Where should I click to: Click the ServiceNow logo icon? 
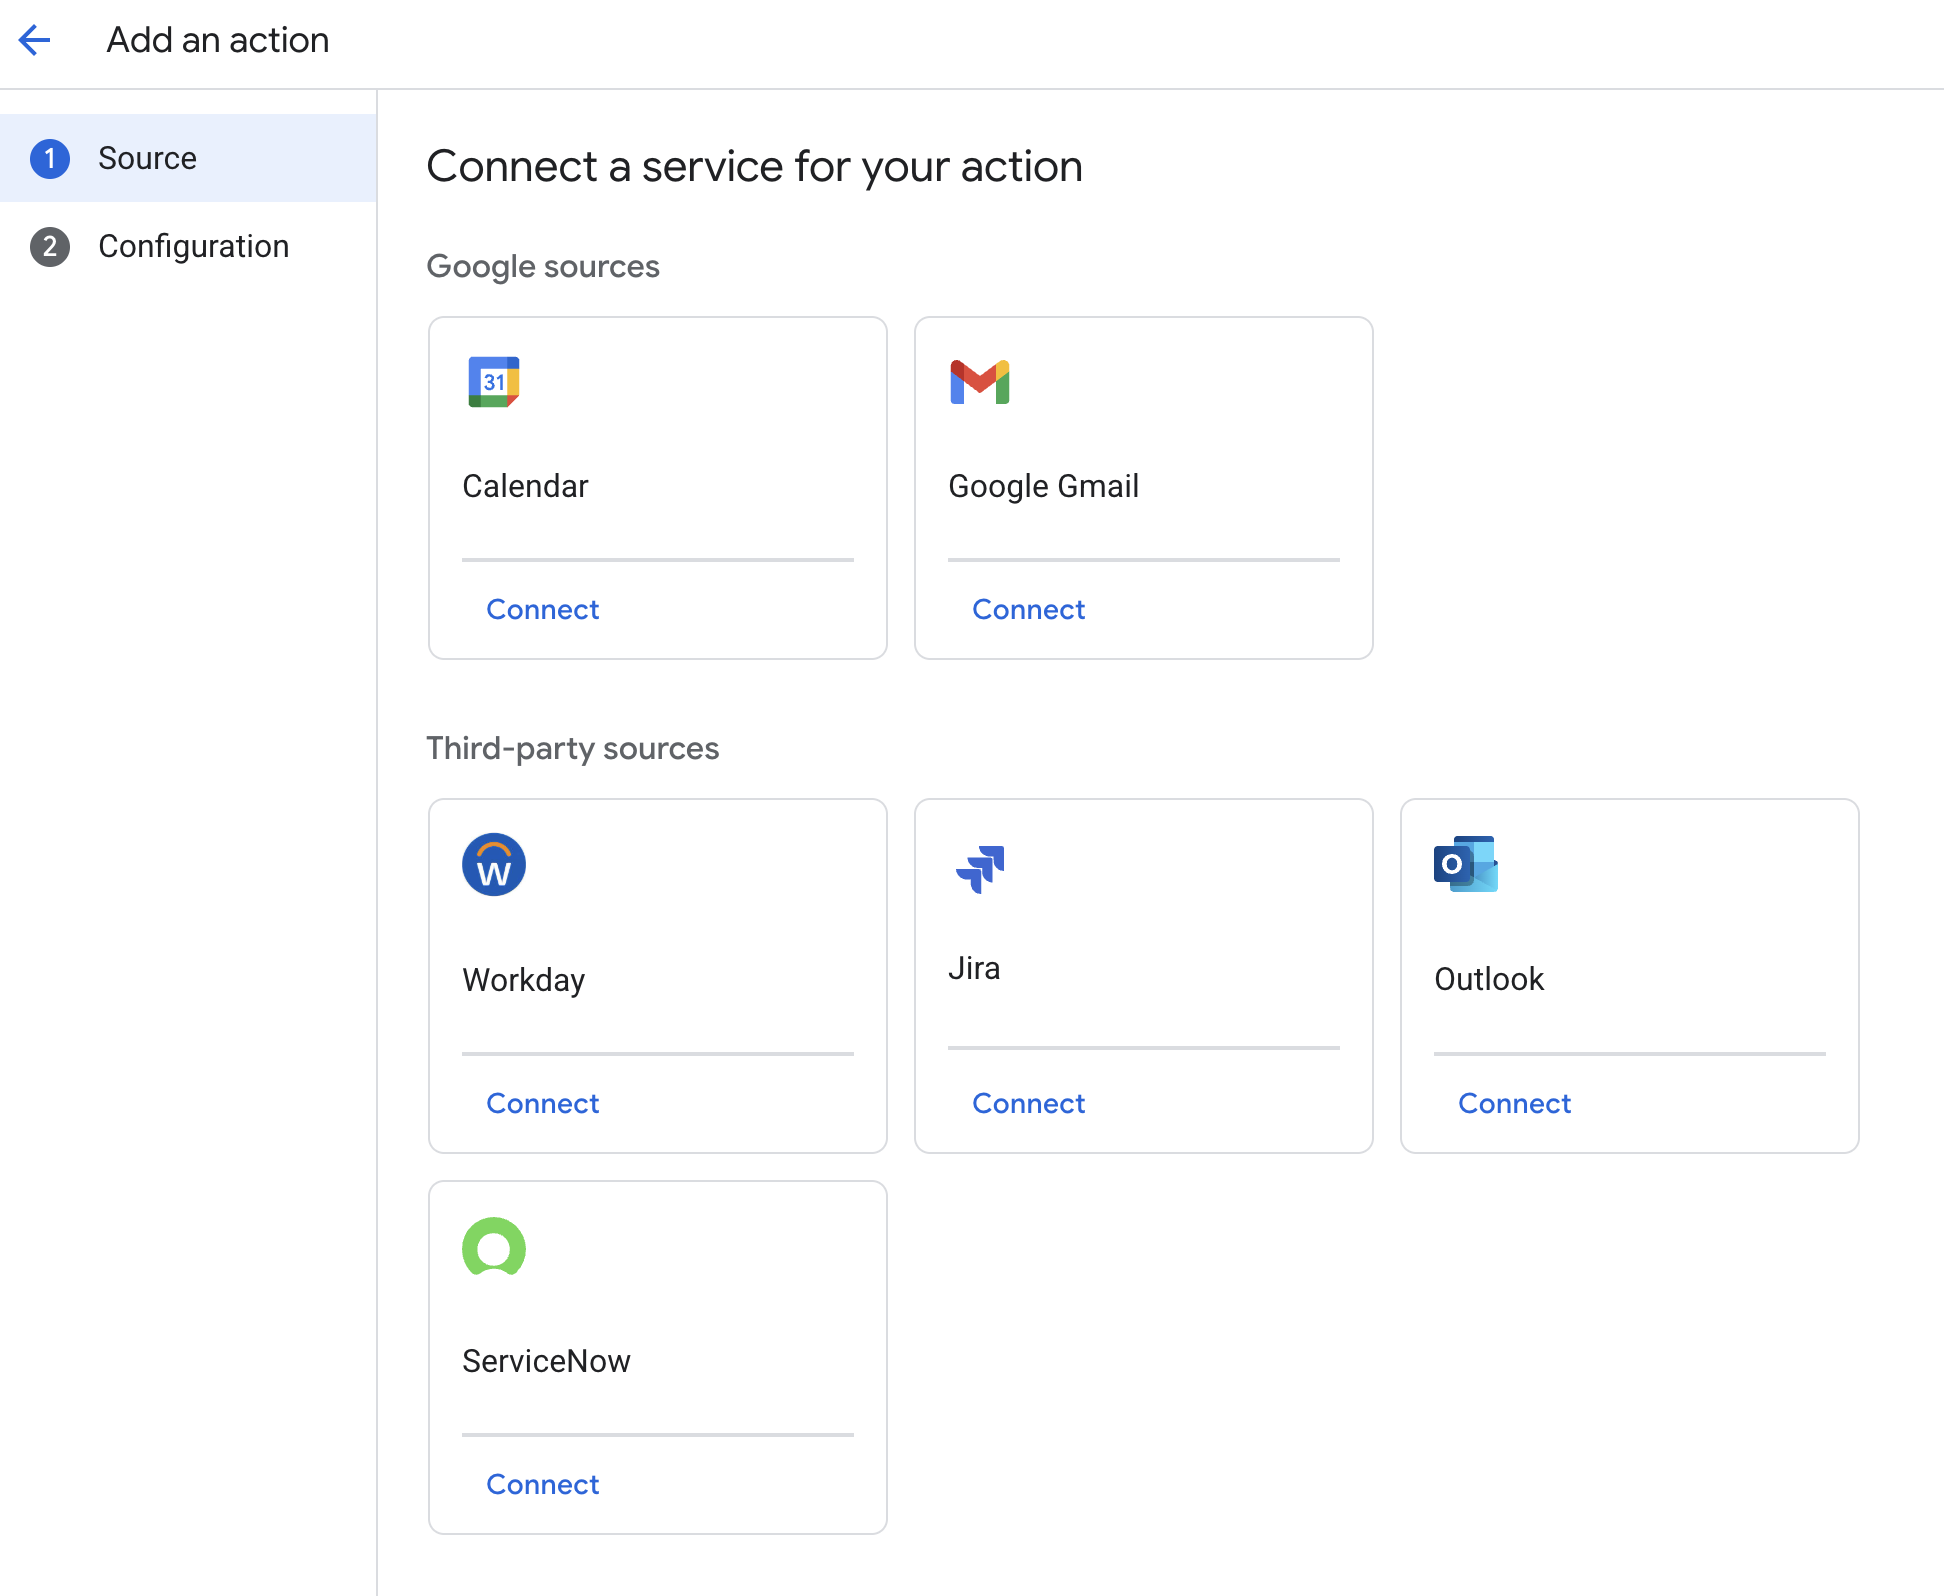coord(494,1247)
